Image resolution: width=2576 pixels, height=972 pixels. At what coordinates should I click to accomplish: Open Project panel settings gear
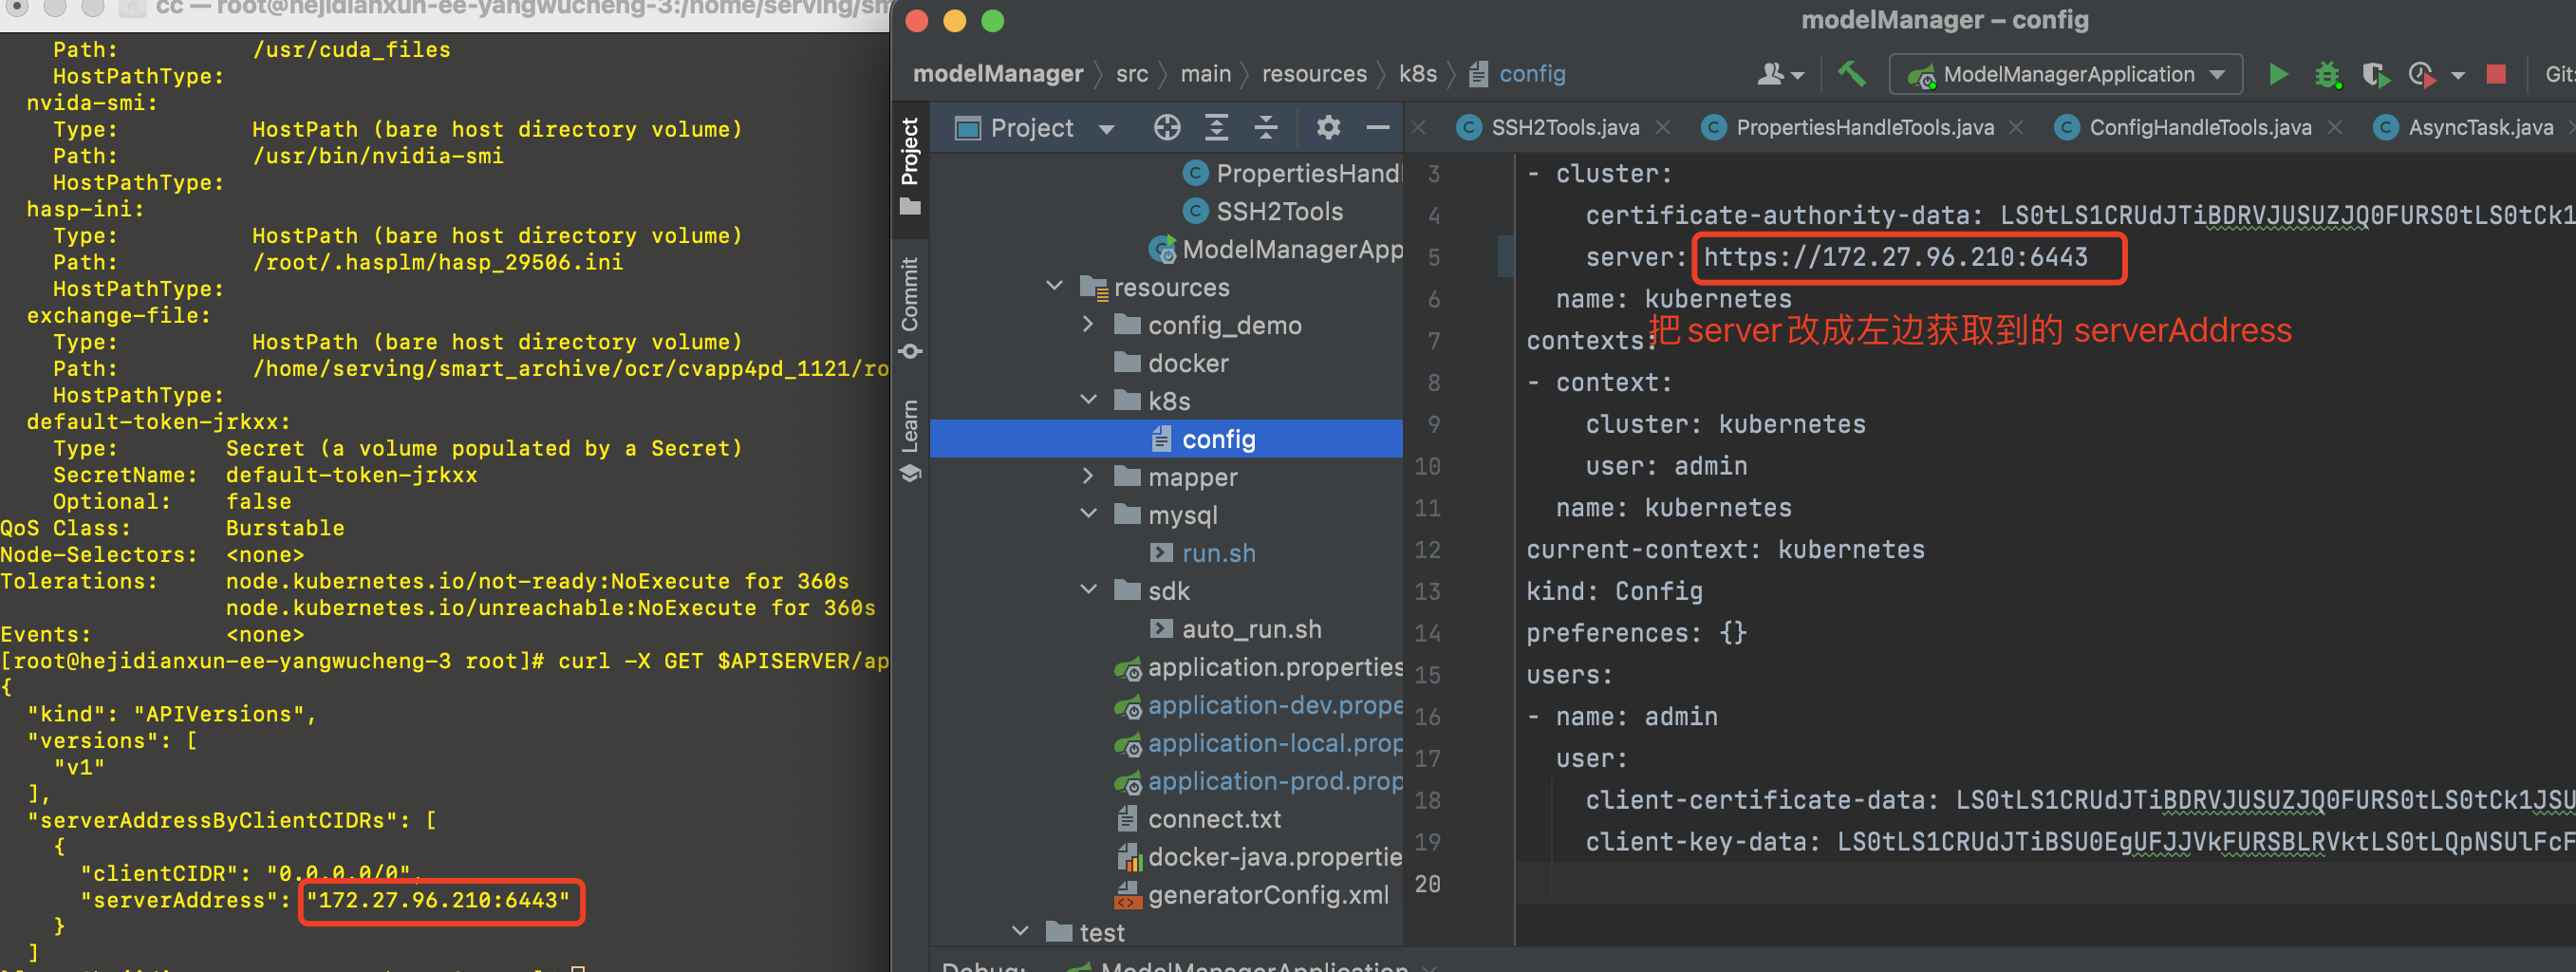(x=1328, y=127)
